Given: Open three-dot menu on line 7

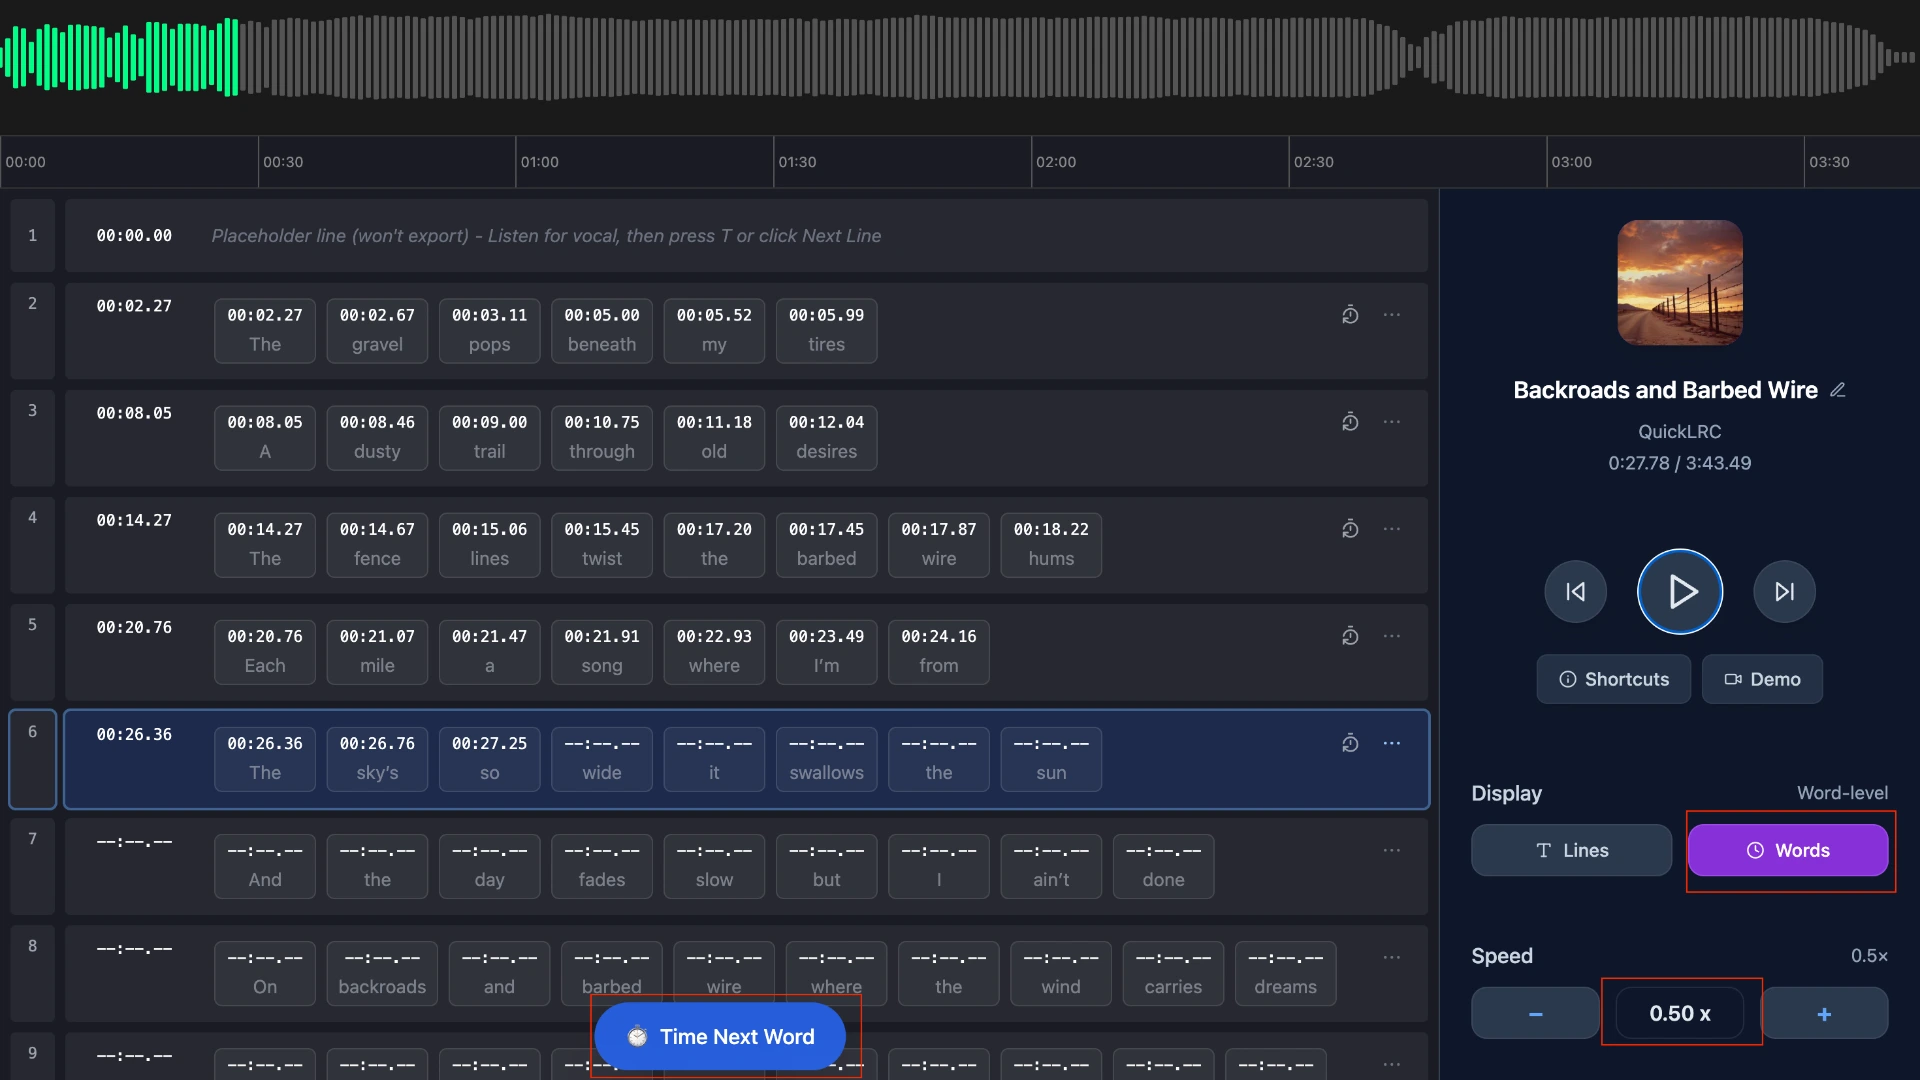Looking at the screenshot, I should (1392, 850).
